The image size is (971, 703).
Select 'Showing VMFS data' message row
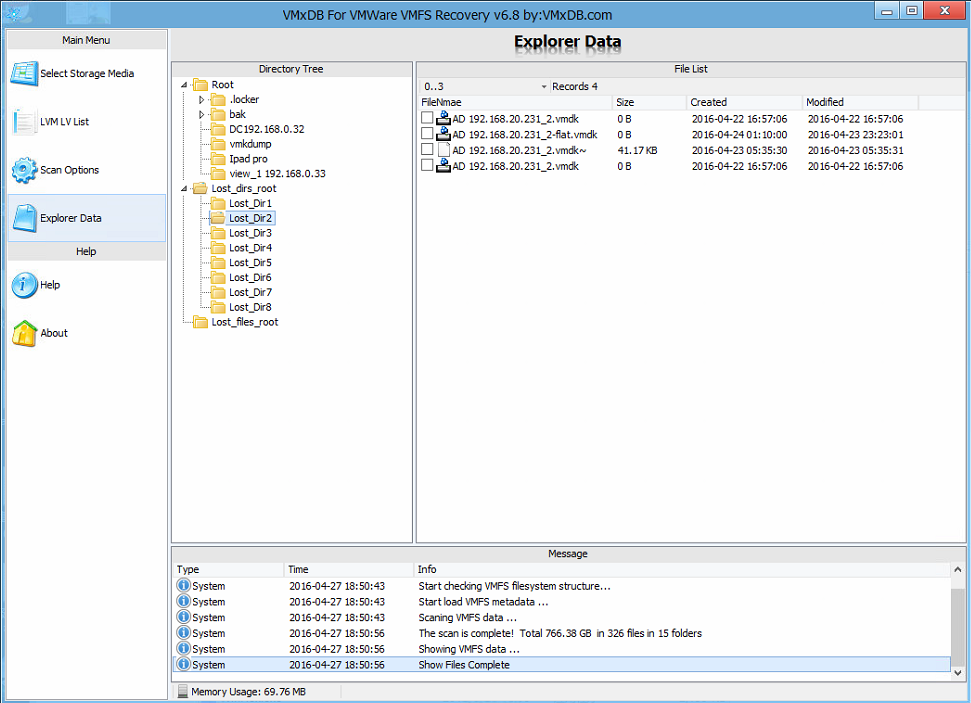pyautogui.click(x=562, y=649)
